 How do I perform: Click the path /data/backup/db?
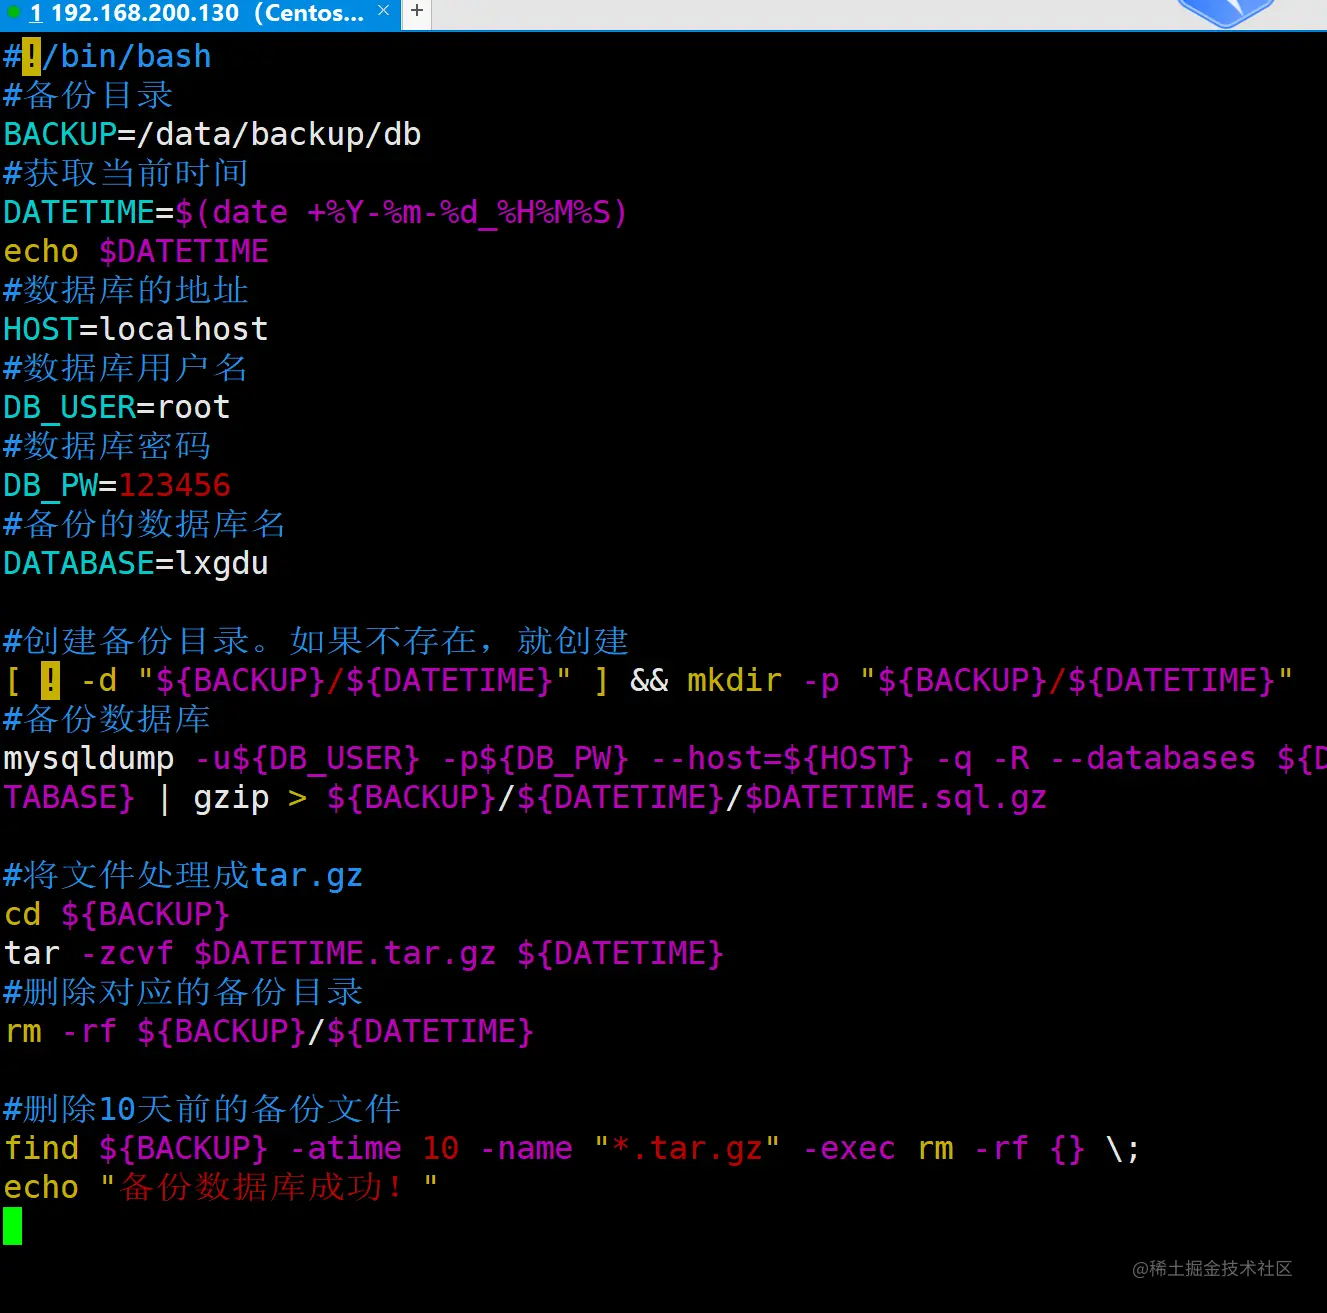pos(279,134)
